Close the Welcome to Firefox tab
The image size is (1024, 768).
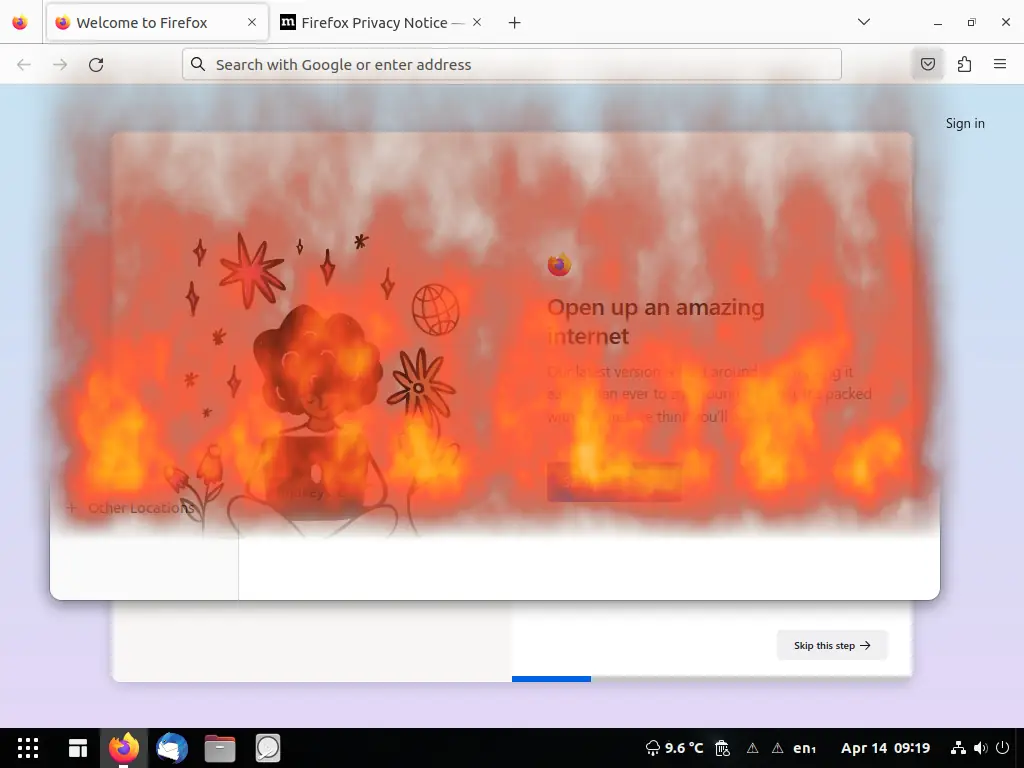252,22
